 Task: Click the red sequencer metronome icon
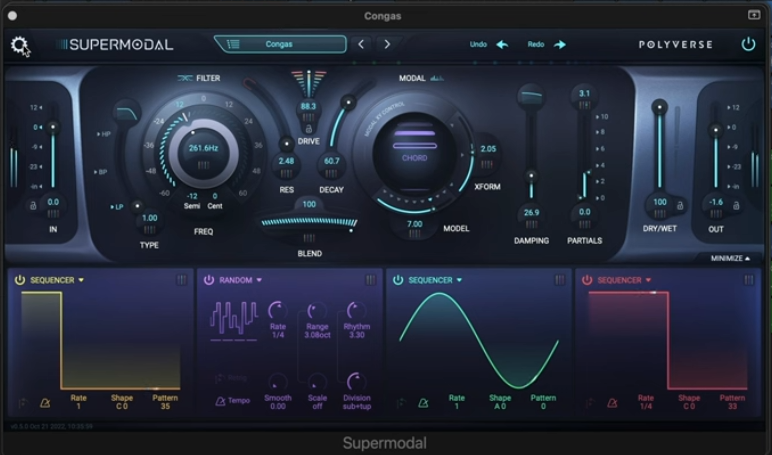[612, 403]
